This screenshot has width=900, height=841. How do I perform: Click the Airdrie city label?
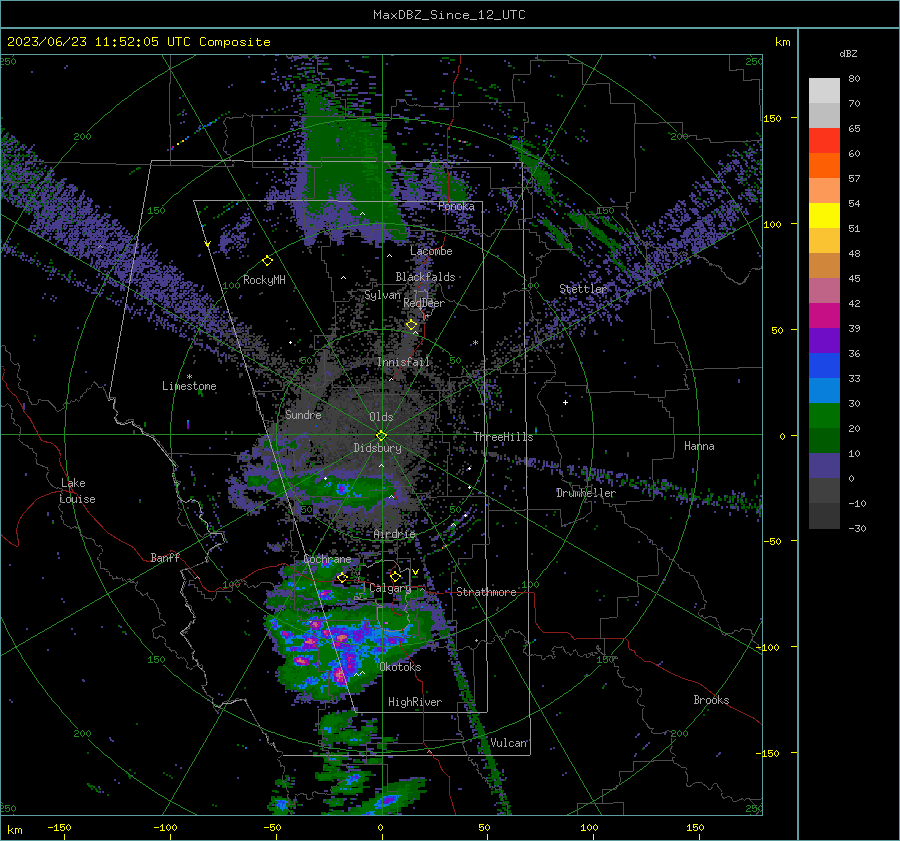tap(394, 534)
